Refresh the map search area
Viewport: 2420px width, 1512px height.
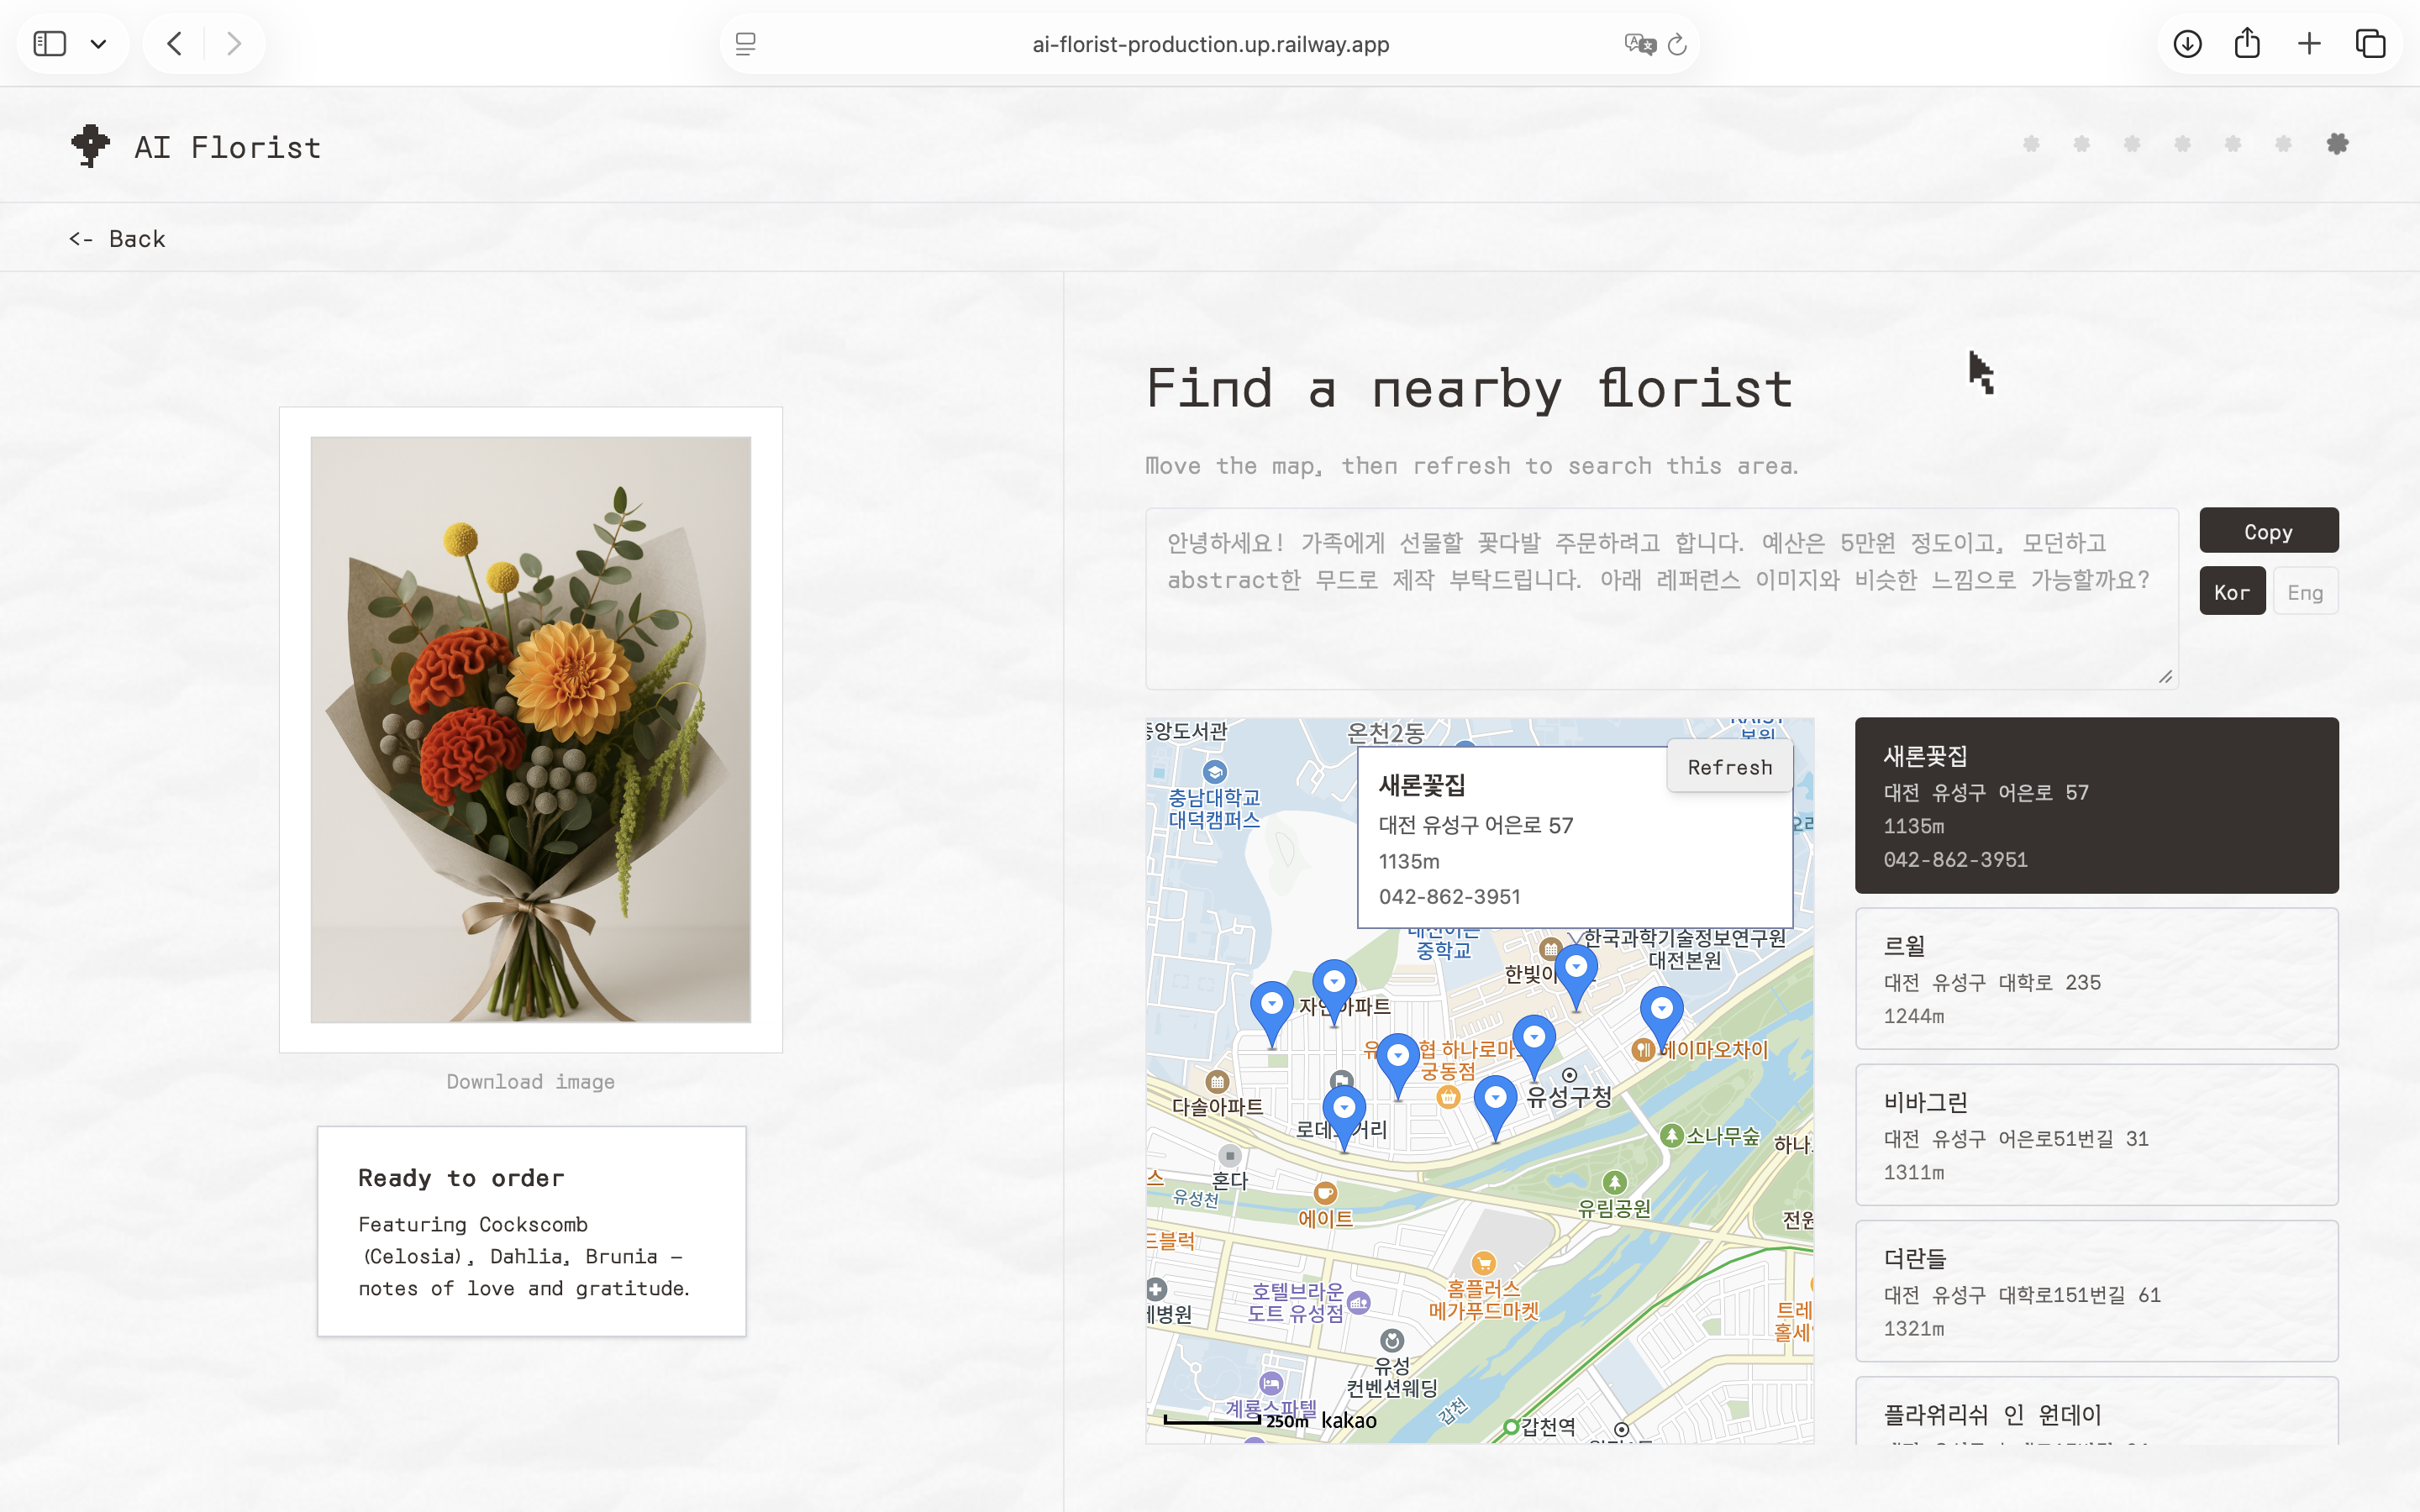pos(1729,767)
